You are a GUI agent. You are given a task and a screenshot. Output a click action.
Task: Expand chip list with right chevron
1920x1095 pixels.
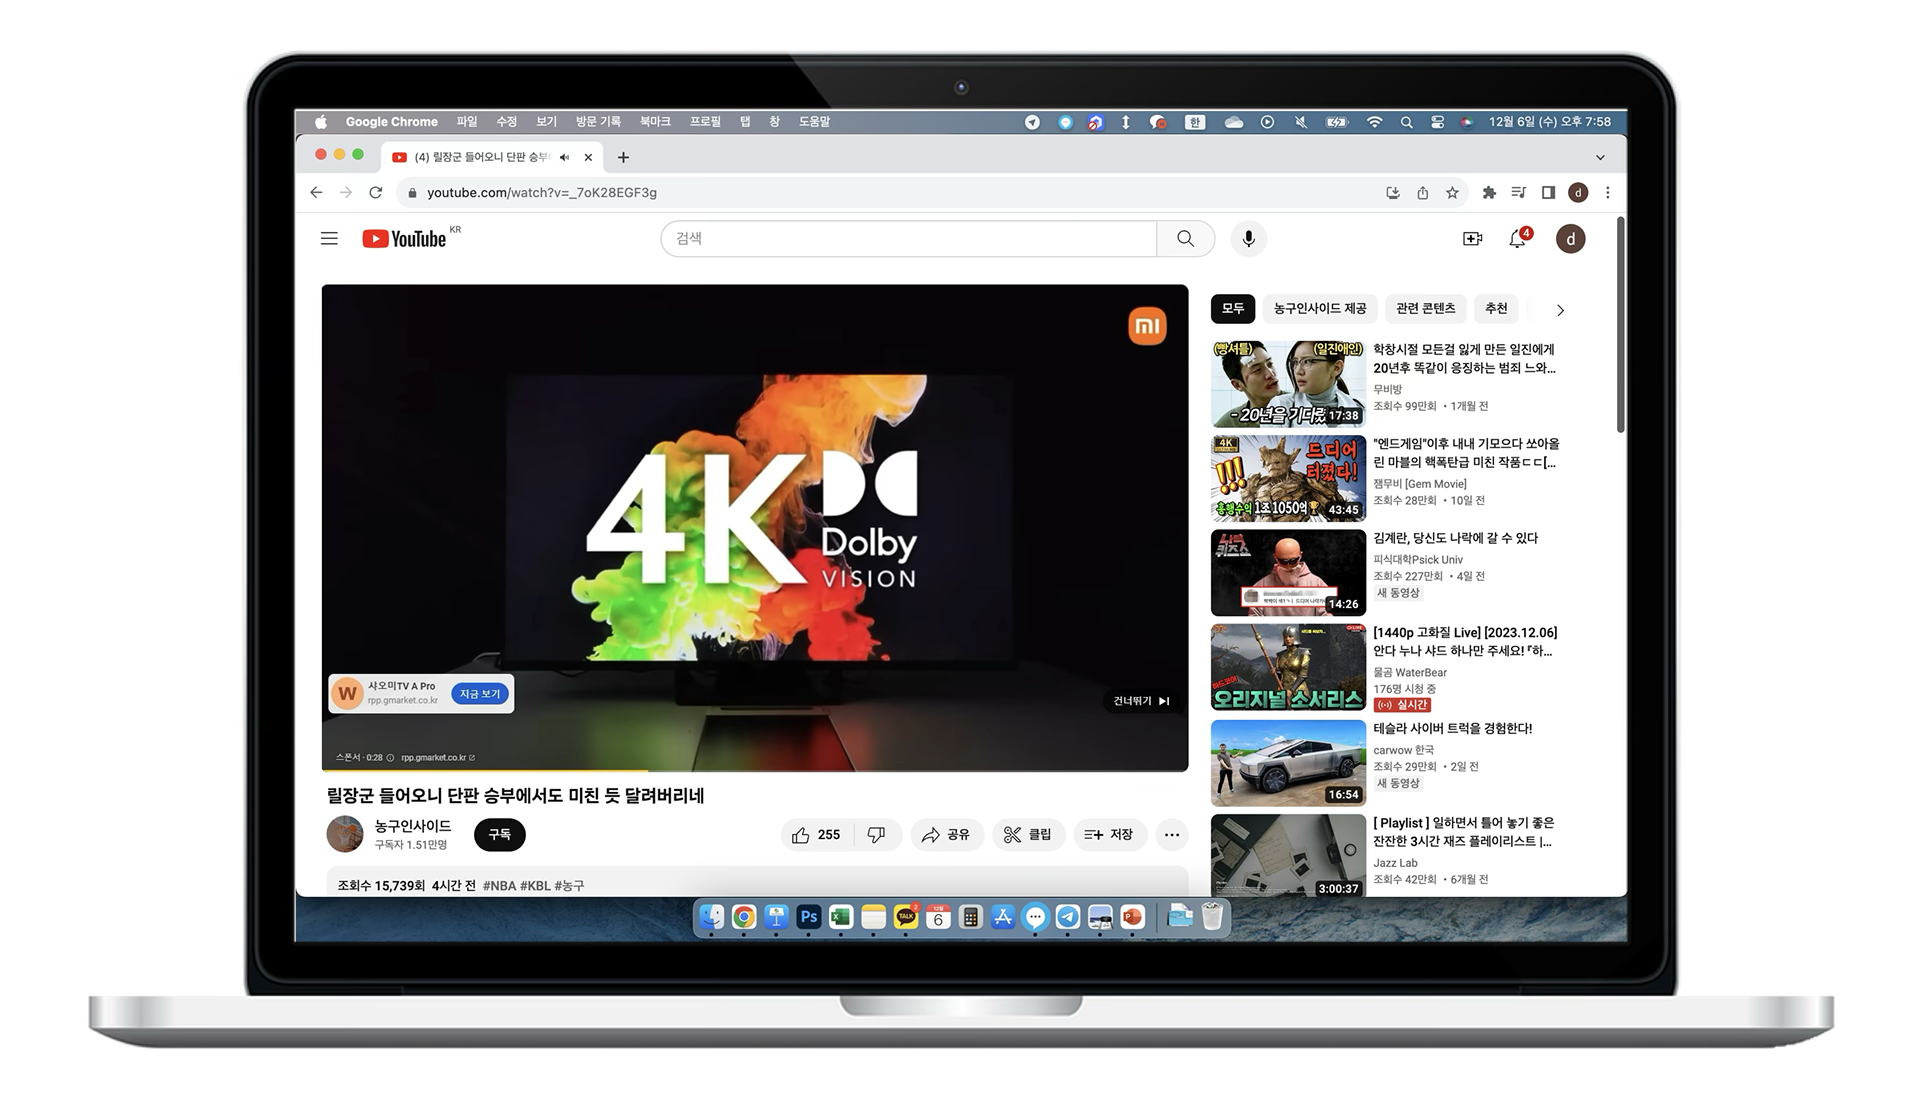point(1560,310)
